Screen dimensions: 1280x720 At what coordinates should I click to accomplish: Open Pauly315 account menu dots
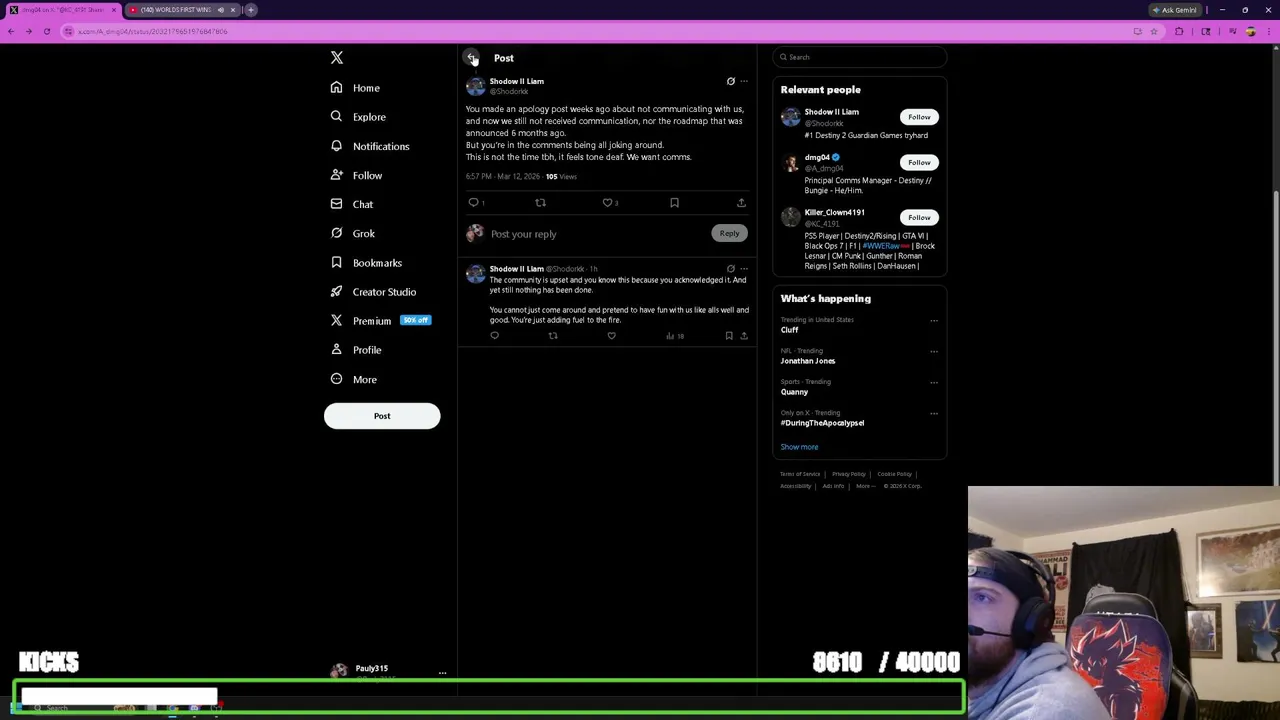coord(442,673)
